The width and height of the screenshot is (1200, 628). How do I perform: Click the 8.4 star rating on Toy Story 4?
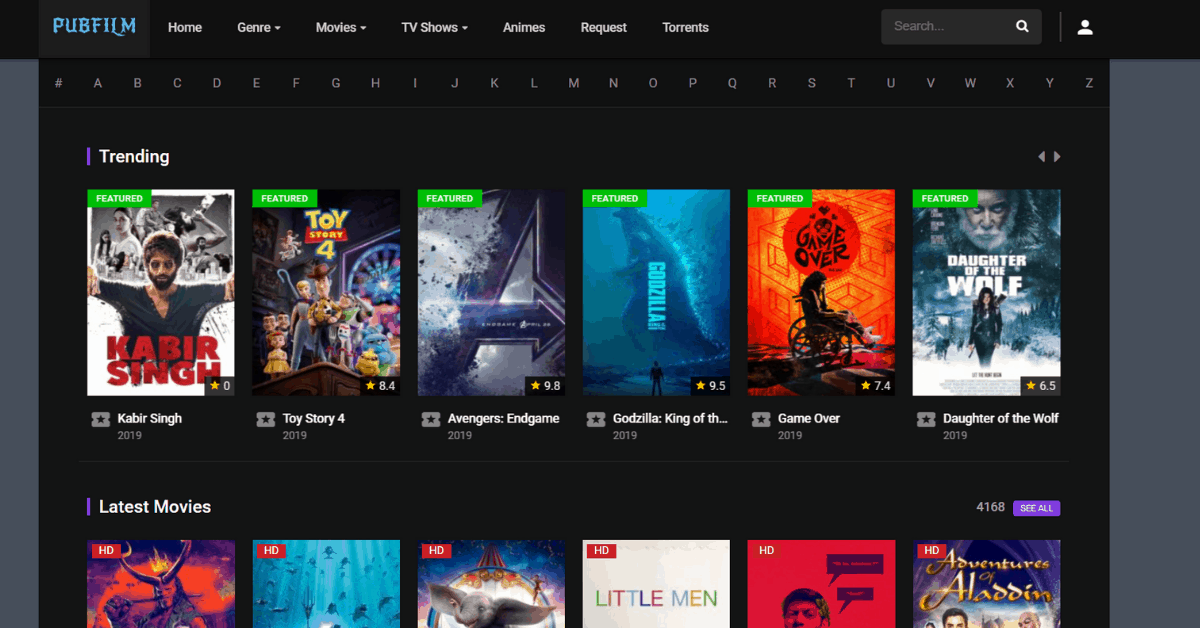[x=380, y=386]
